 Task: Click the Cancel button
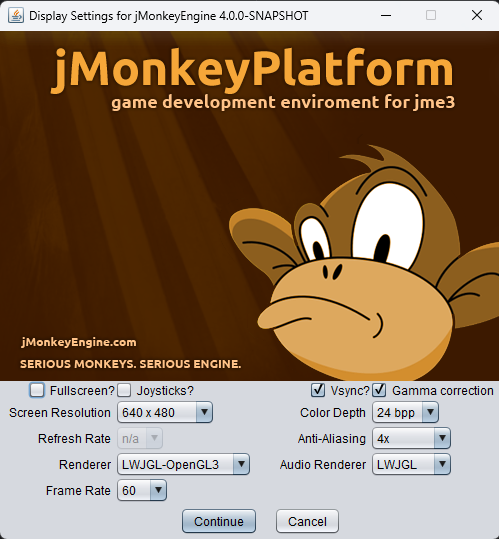click(x=307, y=521)
